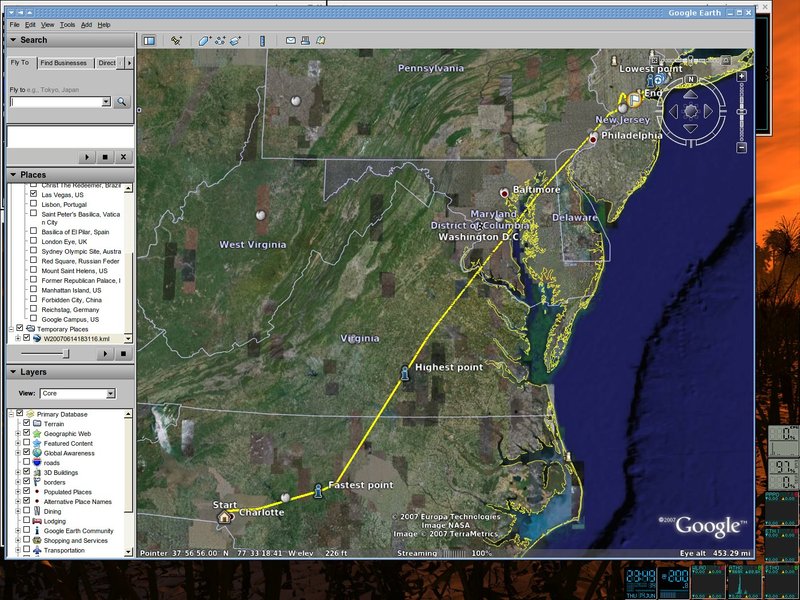Screen dimensions: 800x600
Task: Add an image overlay from toolbar
Action: click(x=235, y=40)
